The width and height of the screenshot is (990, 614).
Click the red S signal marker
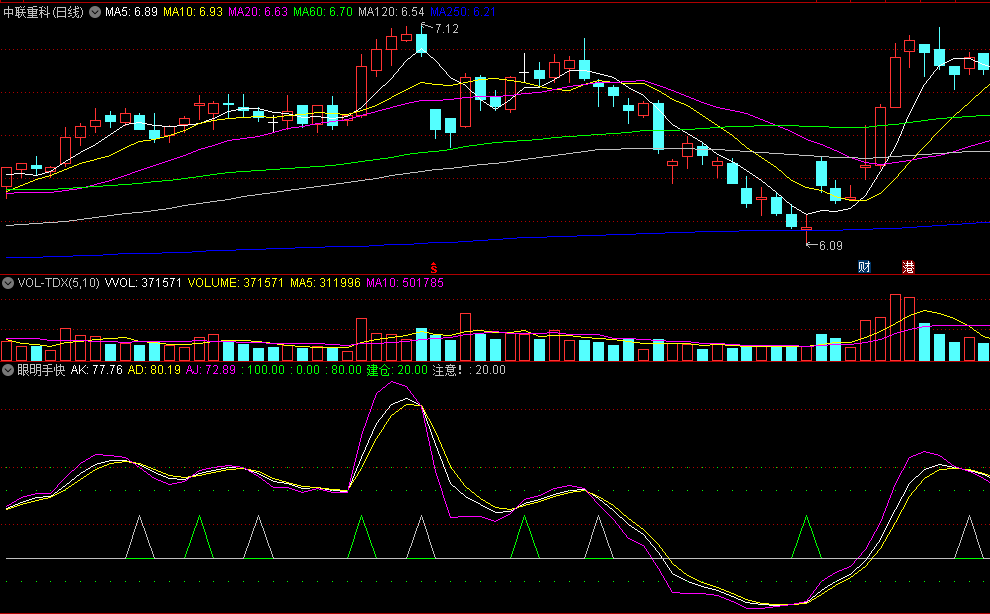[x=434, y=268]
